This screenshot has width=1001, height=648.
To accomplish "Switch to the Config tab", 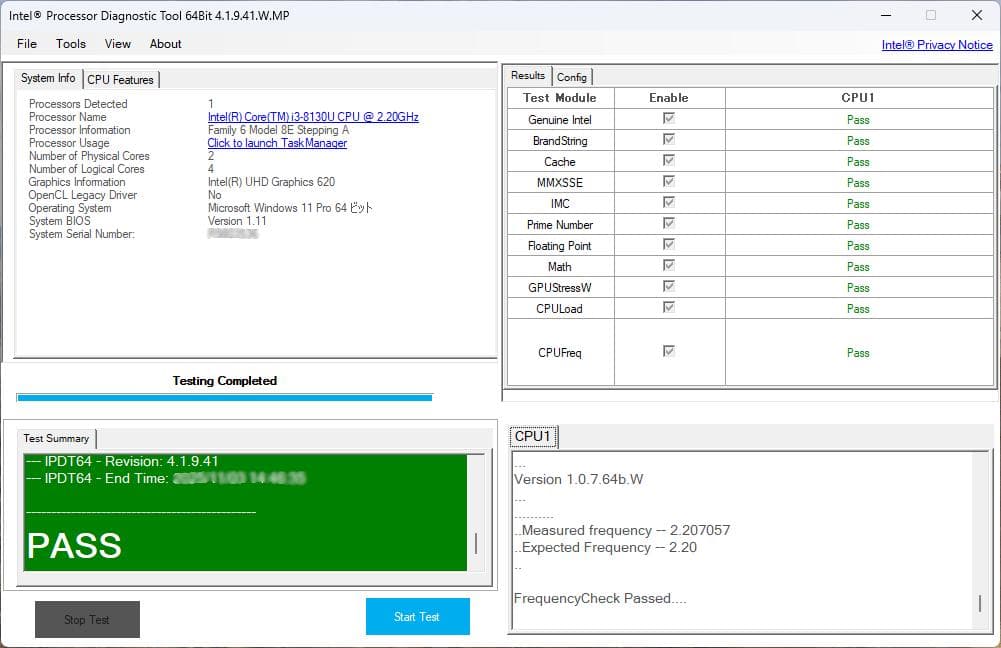I will coord(572,76).
